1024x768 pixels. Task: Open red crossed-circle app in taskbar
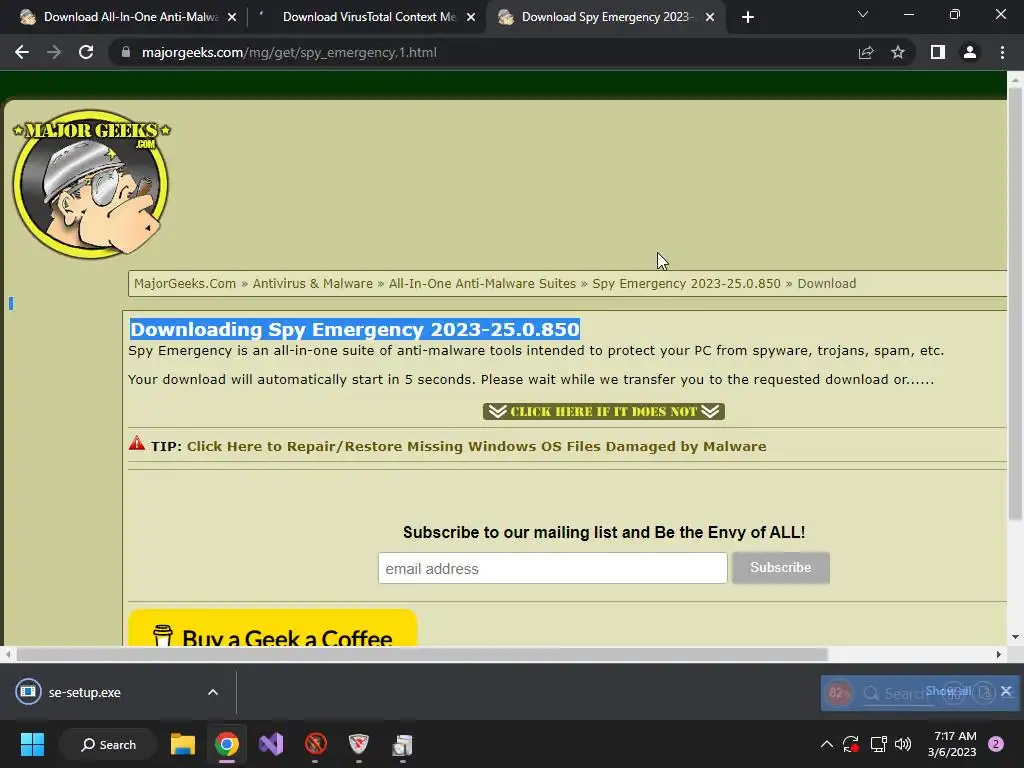click(315, 744)
